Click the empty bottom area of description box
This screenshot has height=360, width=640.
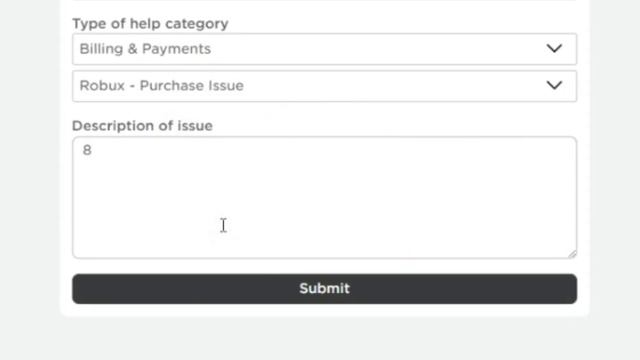coord(324,241)
